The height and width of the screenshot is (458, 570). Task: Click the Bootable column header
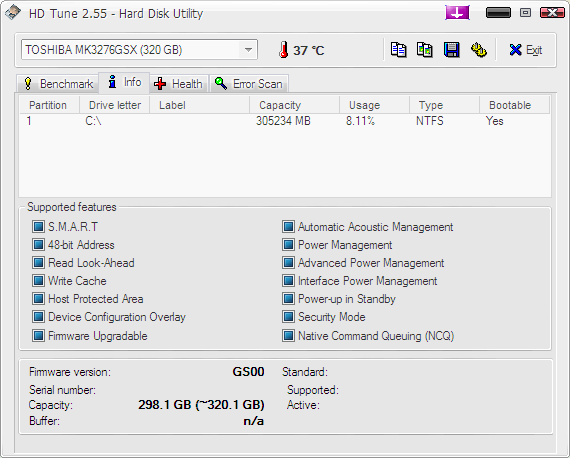(x=514, y=105)
